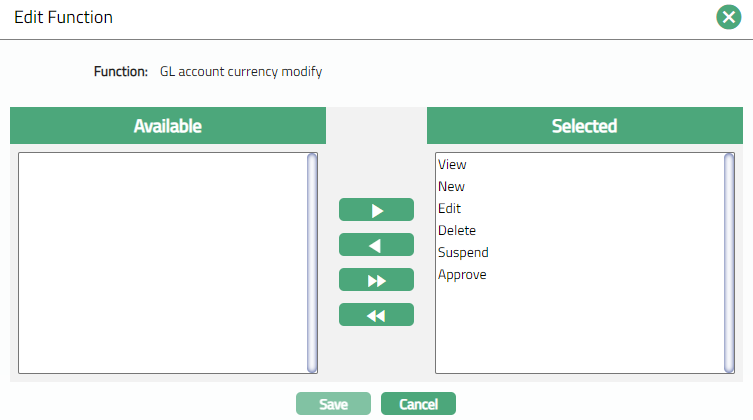This screenshot has height=420, width=753.
Task: Click the double left-arrow remove-all button
Action: click(x=376, y=315)
